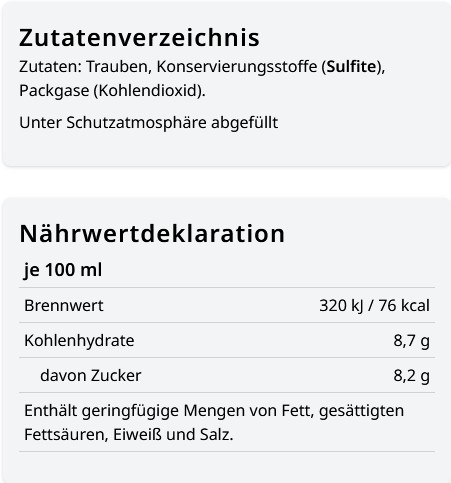The height and width of the screenshot is (483, 451).
Task: Click the text 'Unter Schutzatmosphäre abgefüllt'
Action: (149, 122)
